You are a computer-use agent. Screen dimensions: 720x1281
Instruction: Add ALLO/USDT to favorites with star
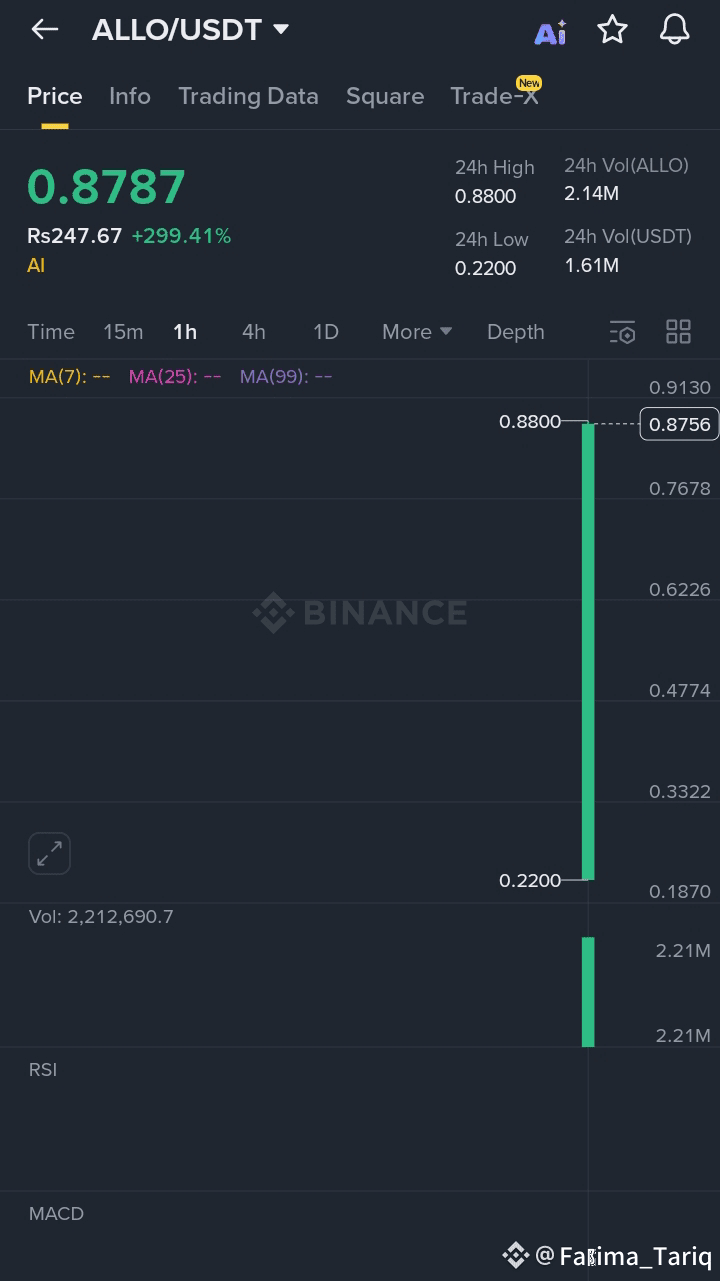point(612,30)
